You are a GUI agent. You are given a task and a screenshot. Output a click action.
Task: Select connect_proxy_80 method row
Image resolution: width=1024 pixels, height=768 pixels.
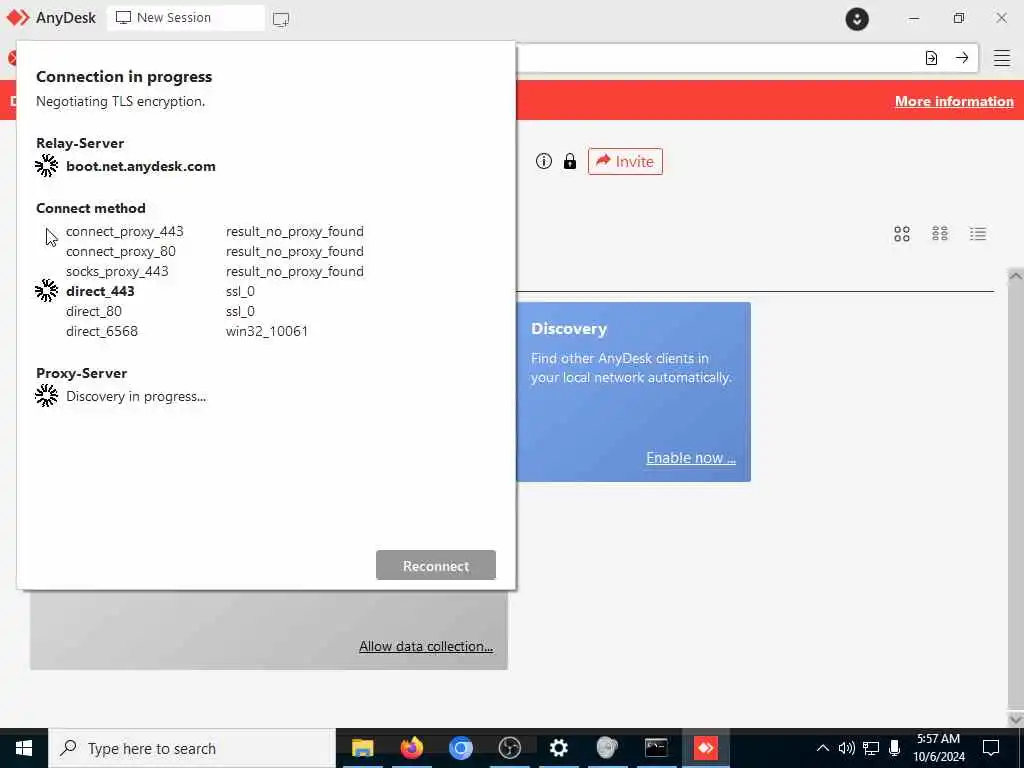click(215, 251)
